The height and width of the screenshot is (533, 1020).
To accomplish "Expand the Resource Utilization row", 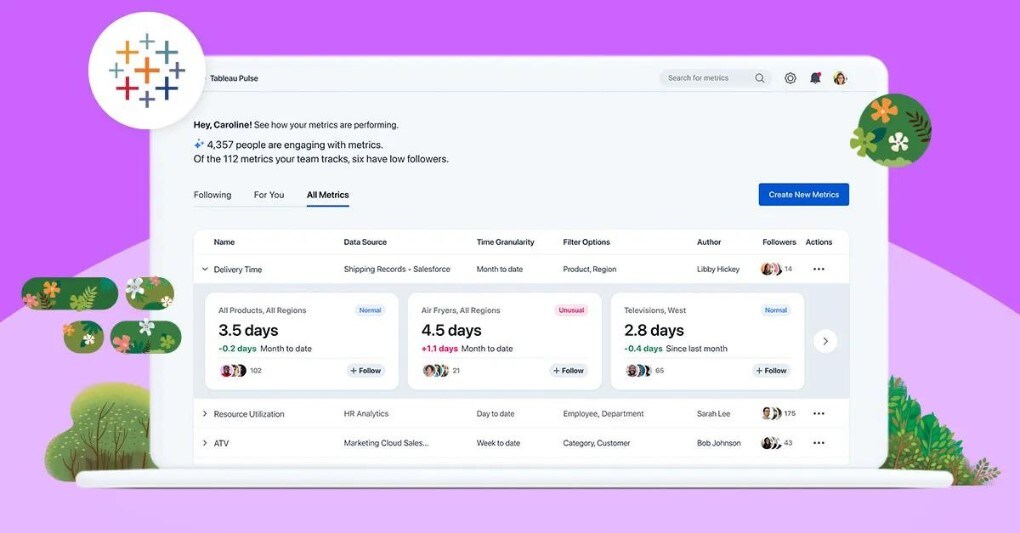I will [205, 413].
